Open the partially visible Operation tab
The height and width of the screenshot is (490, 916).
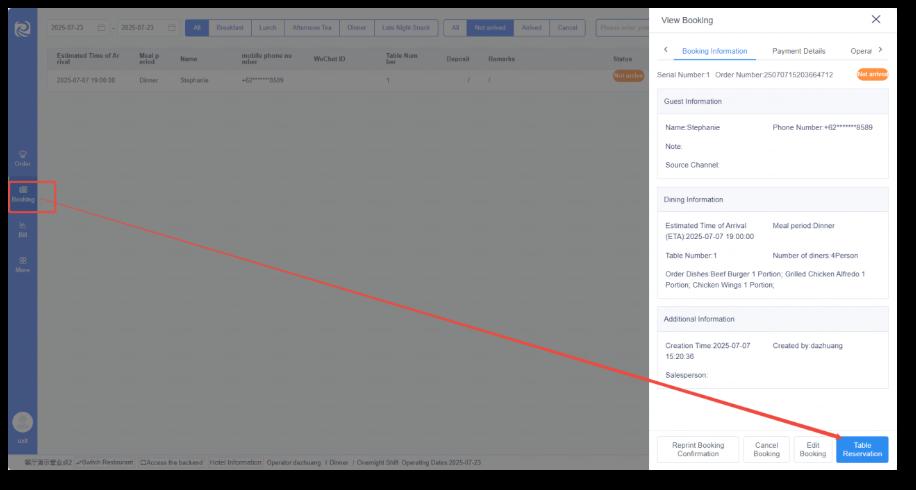pos(861,51)
